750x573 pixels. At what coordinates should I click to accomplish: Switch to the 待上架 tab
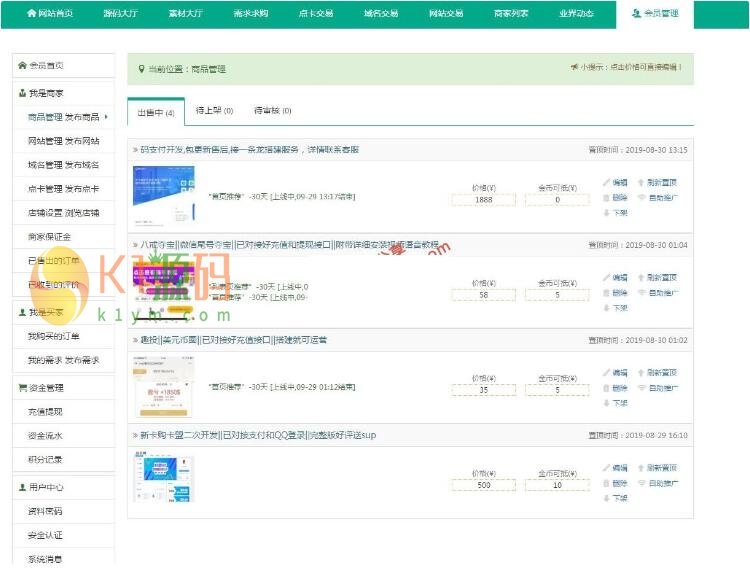pyautogui.click(x=214, y=111)
